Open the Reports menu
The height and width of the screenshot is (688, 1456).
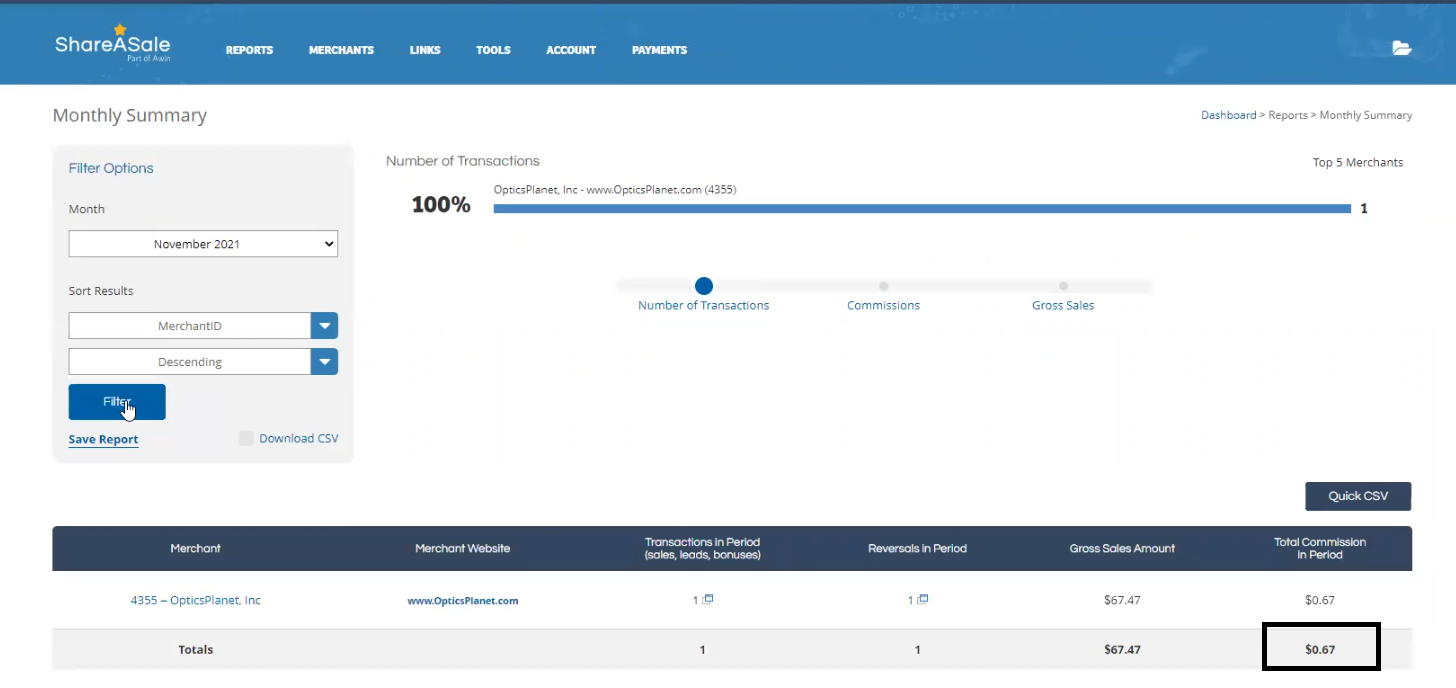249,50
